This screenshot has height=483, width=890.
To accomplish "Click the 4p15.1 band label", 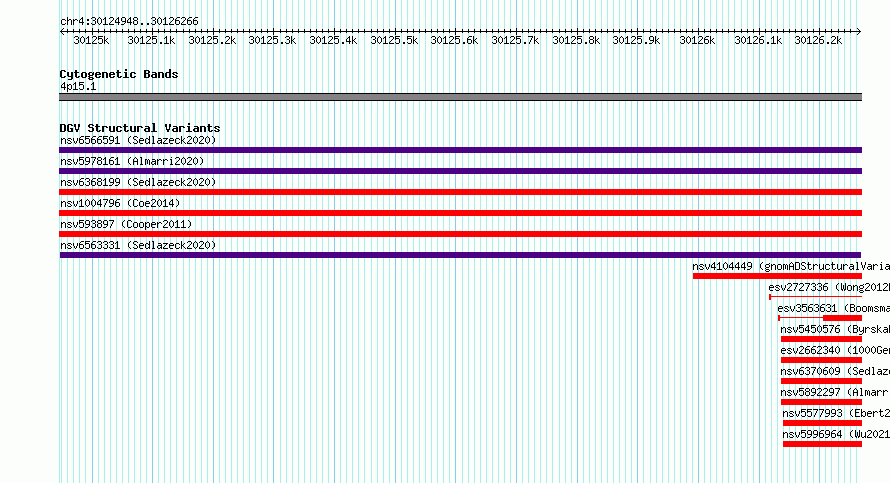I will pyautogui.click(x=78, y=86).
